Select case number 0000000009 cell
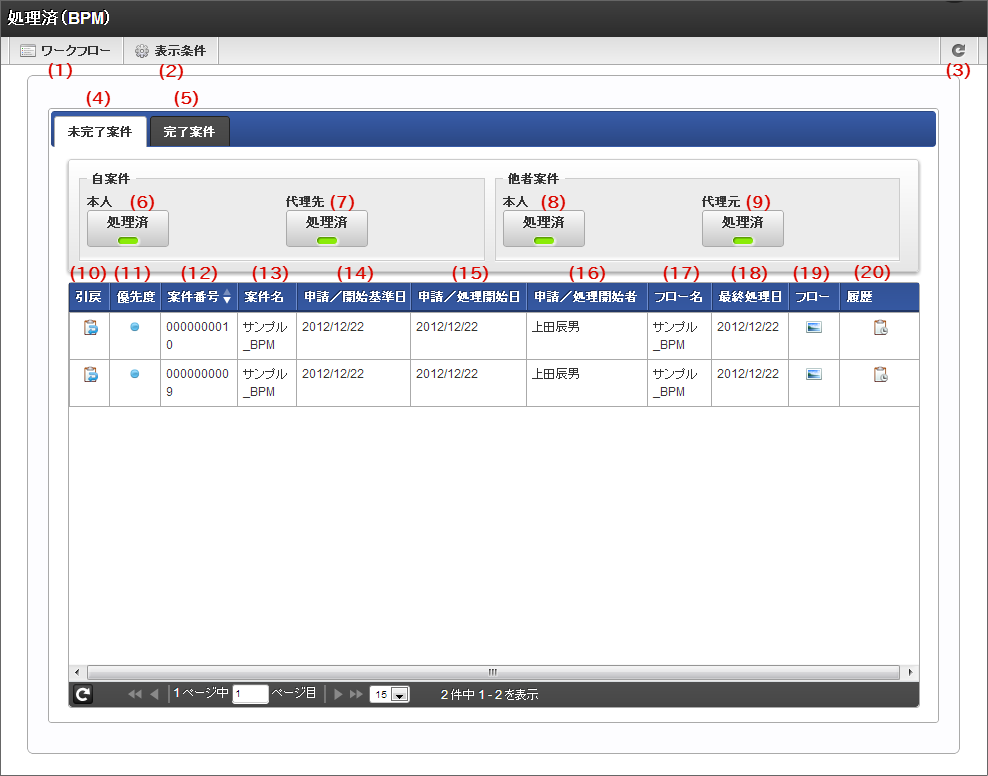Image resolution: width=988 pixels, height=776 pixels. coord(199,383)
